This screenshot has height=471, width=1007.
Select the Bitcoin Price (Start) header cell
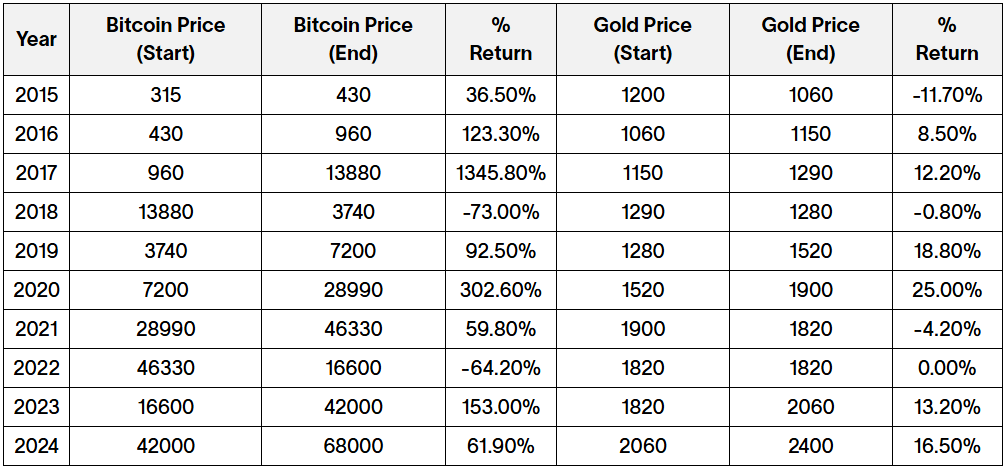click(x=166, y=39)
